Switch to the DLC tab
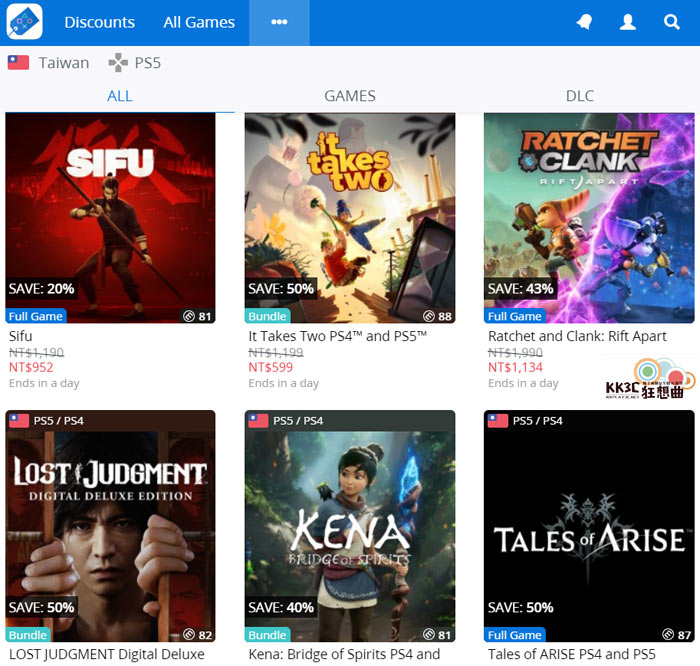 pyautogui.click(x=580, y=96)
